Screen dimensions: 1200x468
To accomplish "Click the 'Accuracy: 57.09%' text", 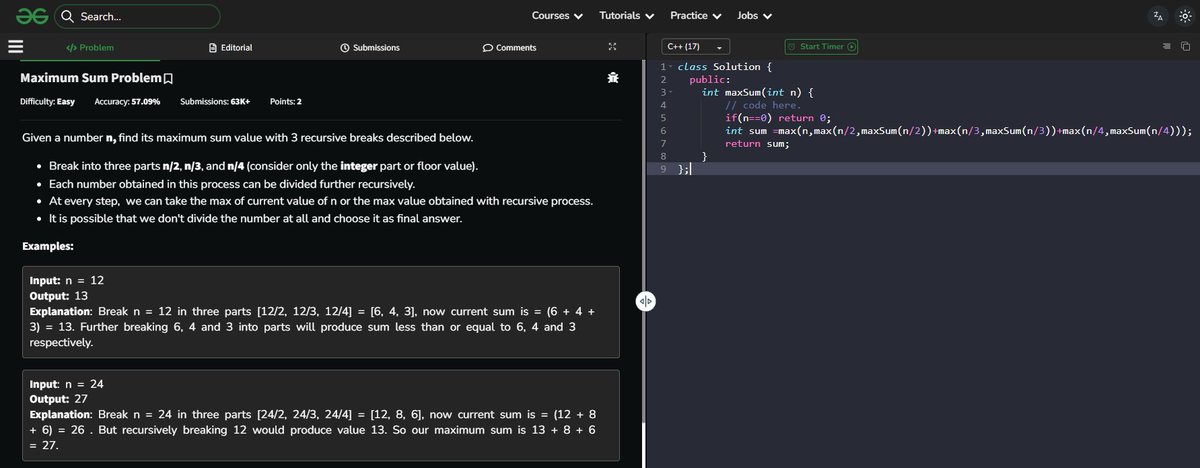I will pos(127,102).
